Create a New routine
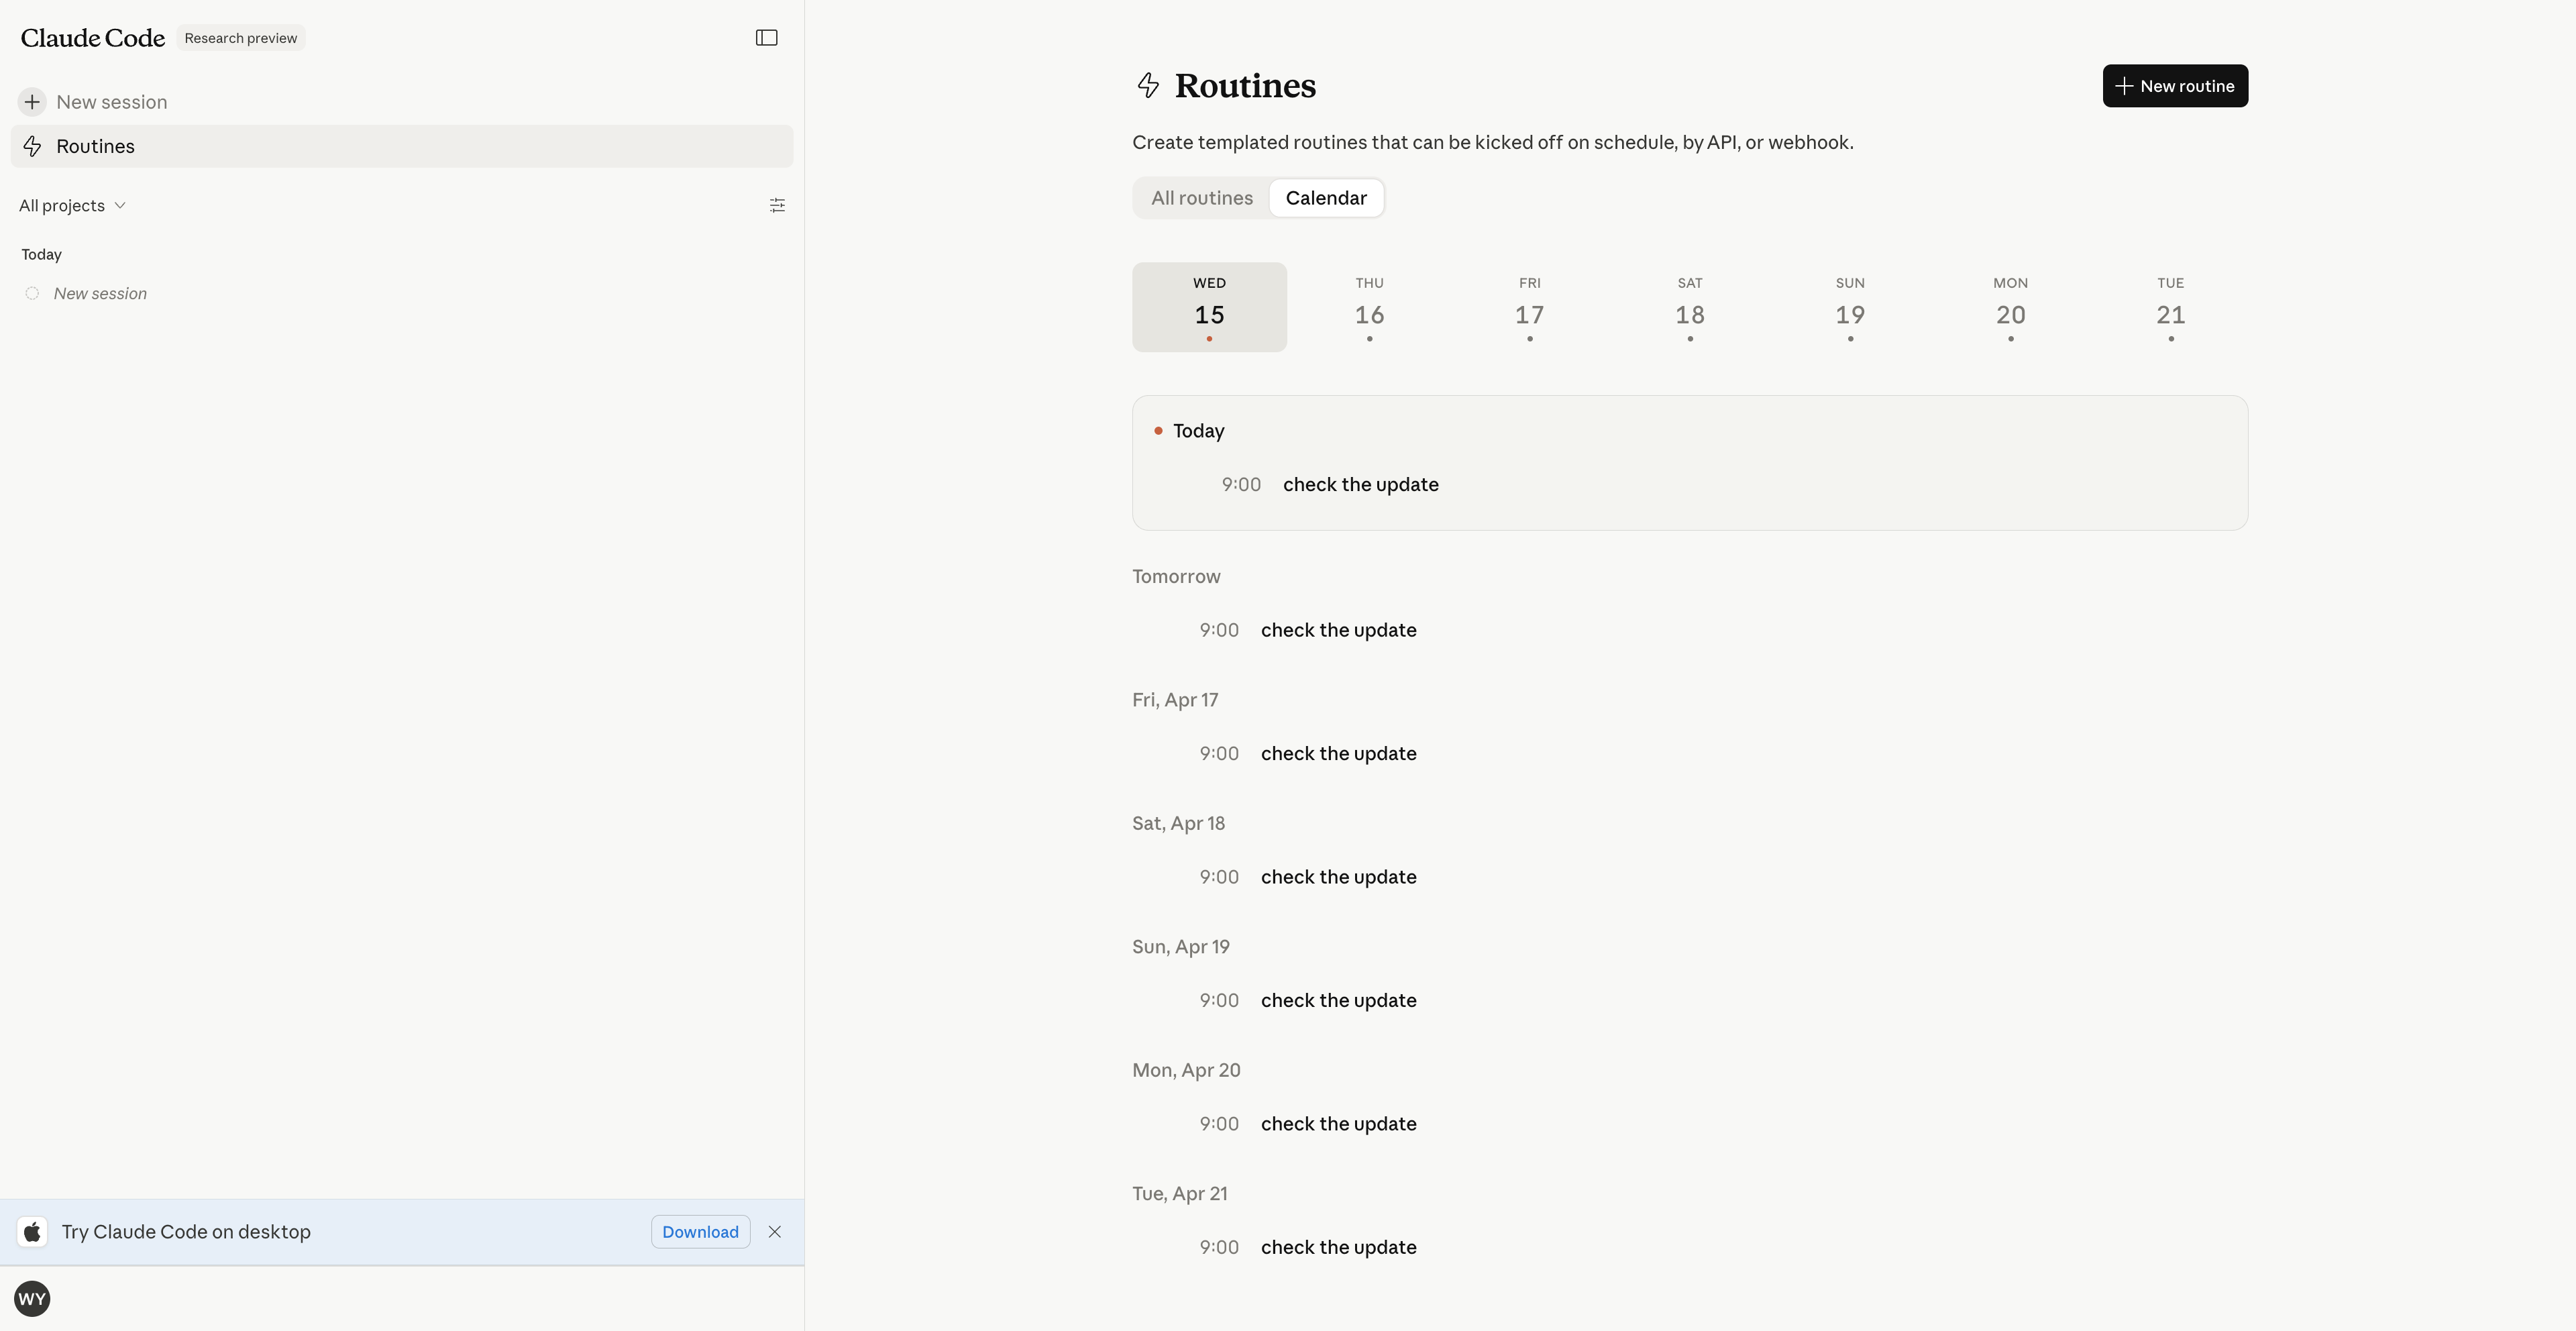This screenshot has width=2576, height=1331. [2174, 86]
